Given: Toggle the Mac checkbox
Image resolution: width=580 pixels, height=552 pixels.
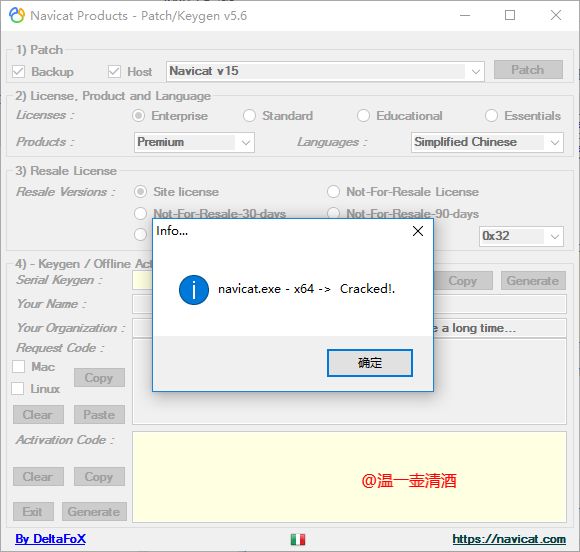Looking at the screenshot, I should pos(18,367).
